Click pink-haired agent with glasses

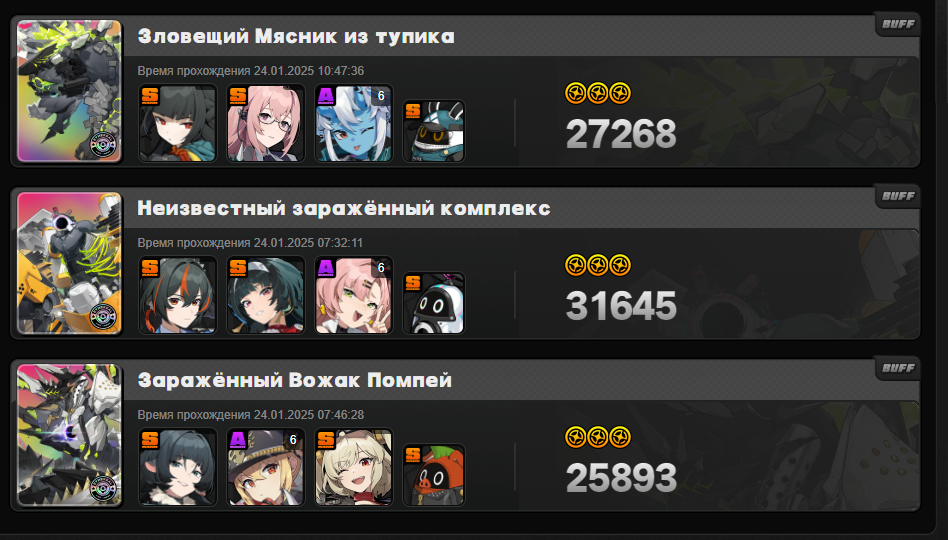(265, 123)
